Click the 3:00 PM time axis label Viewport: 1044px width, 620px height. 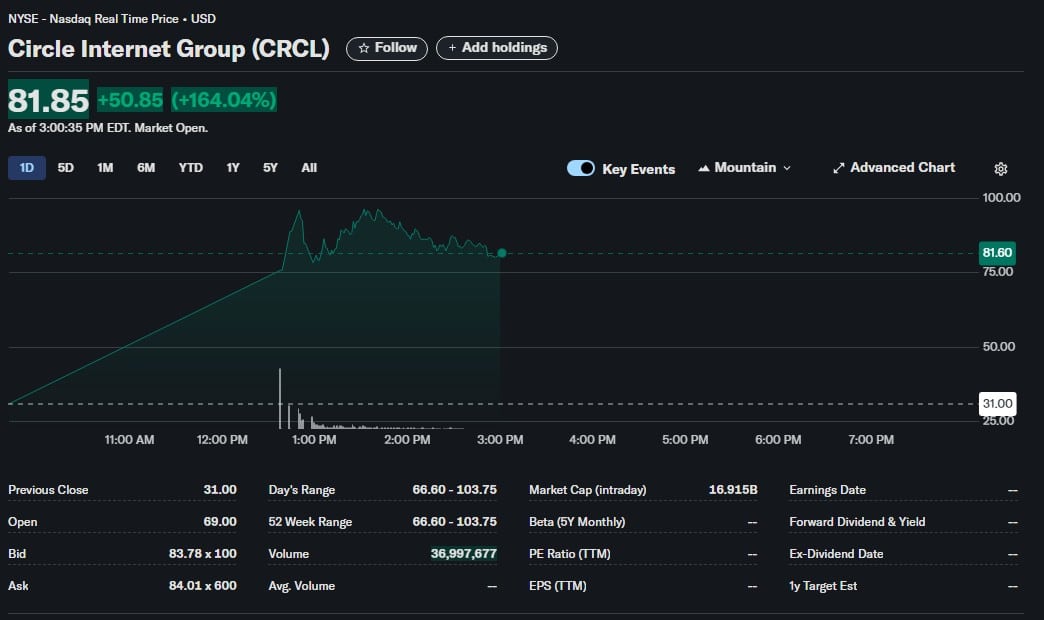[500, 440]
